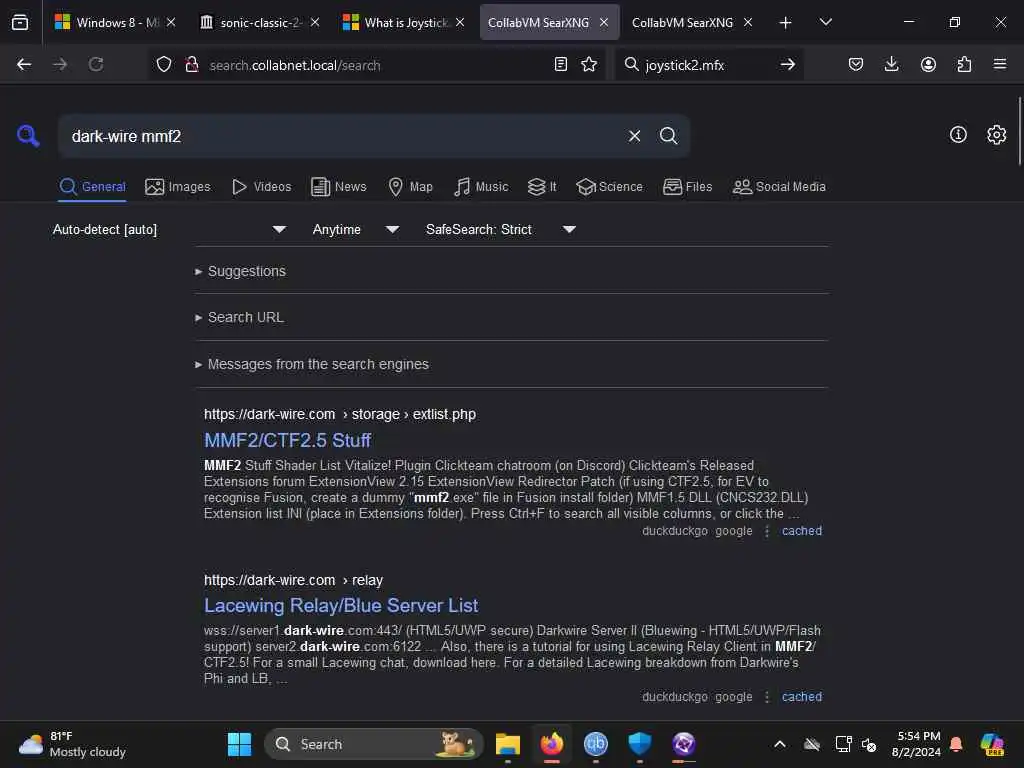Image resolution: width=1024 pixels, height=768 pixels.
Task: Open SearXNG about info icon
Action: pyautogui.click(x=958, y=135)
